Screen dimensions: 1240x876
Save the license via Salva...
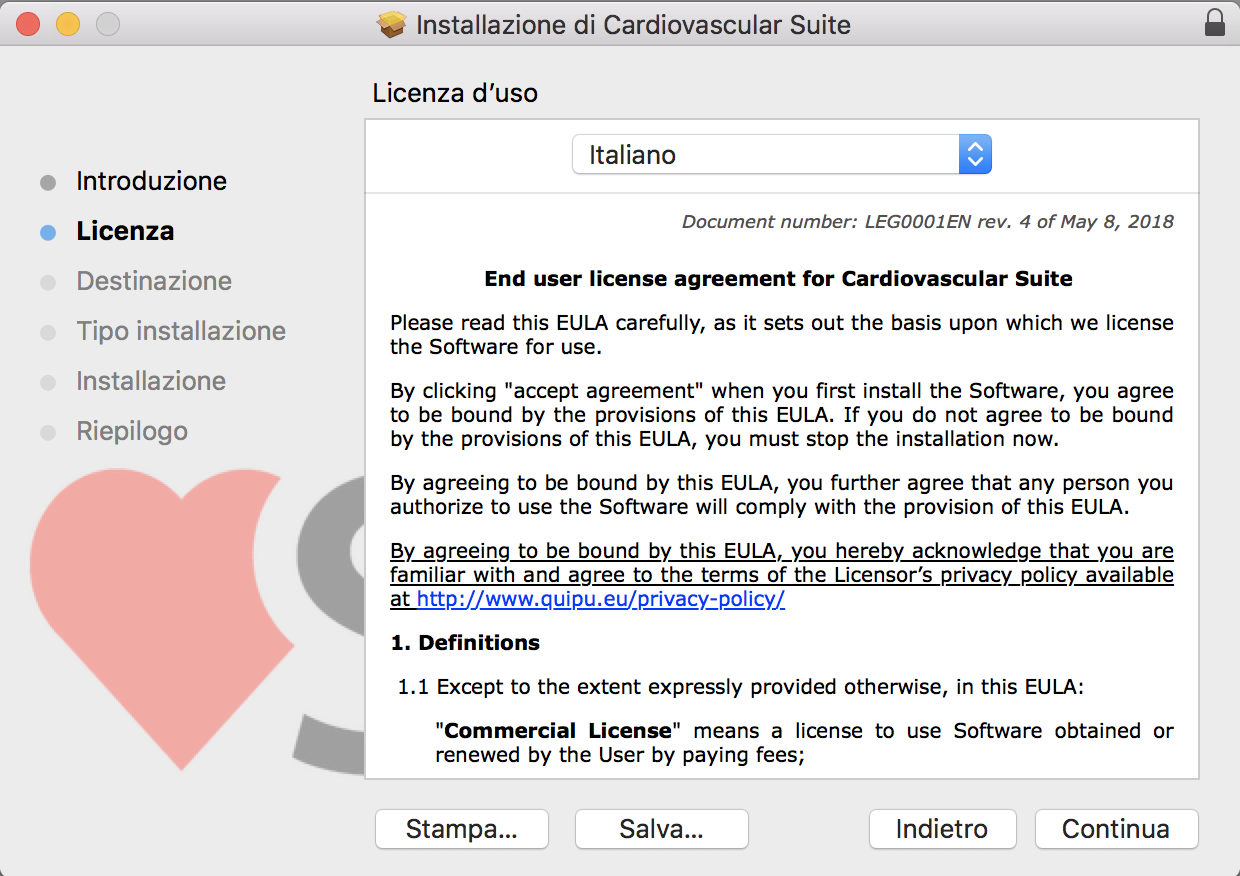coord(661,829)
